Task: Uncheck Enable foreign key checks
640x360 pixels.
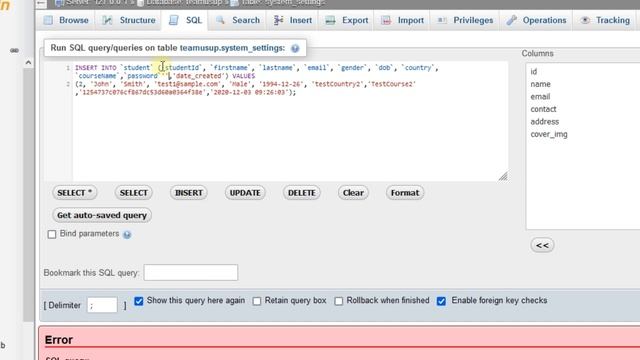Action: [x=441, y=301]
